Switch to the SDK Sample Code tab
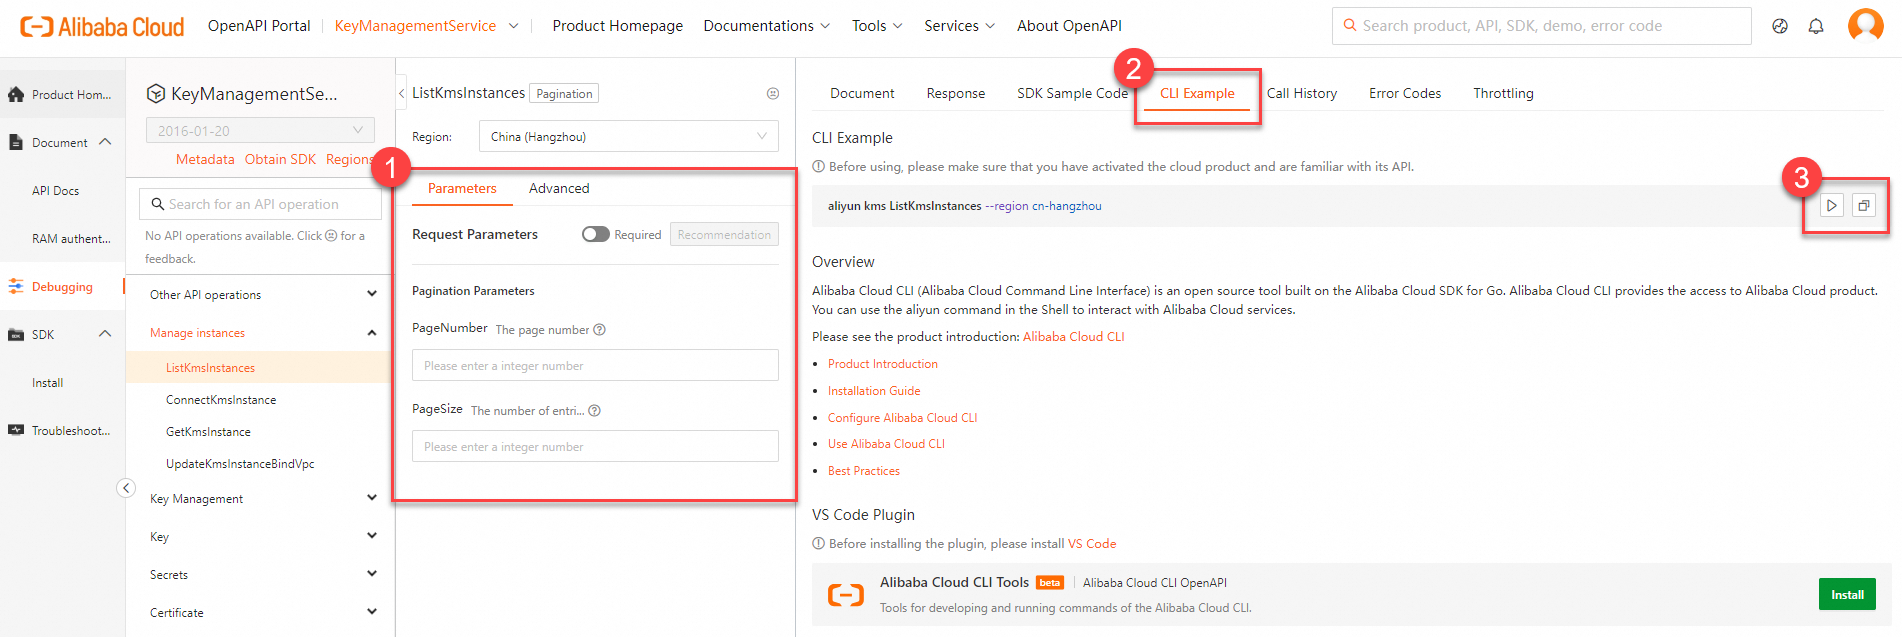 (x=1072, y=93)
